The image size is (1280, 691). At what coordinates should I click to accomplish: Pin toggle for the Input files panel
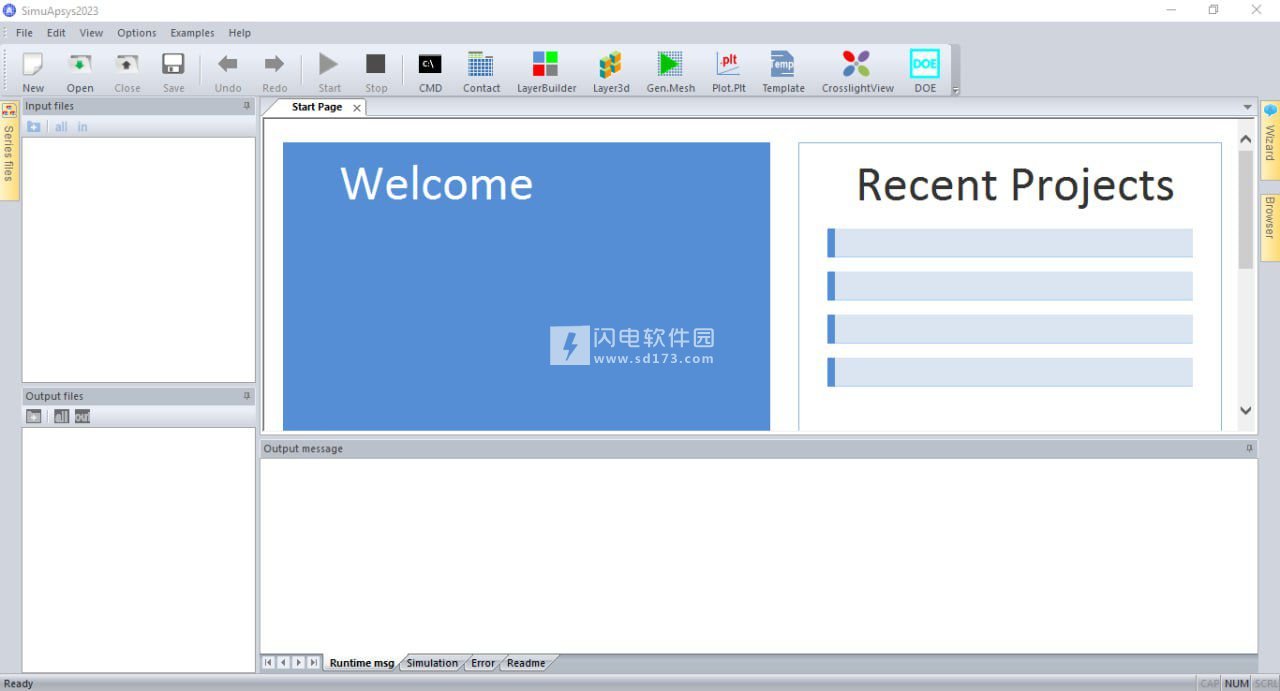coord(247,105)
